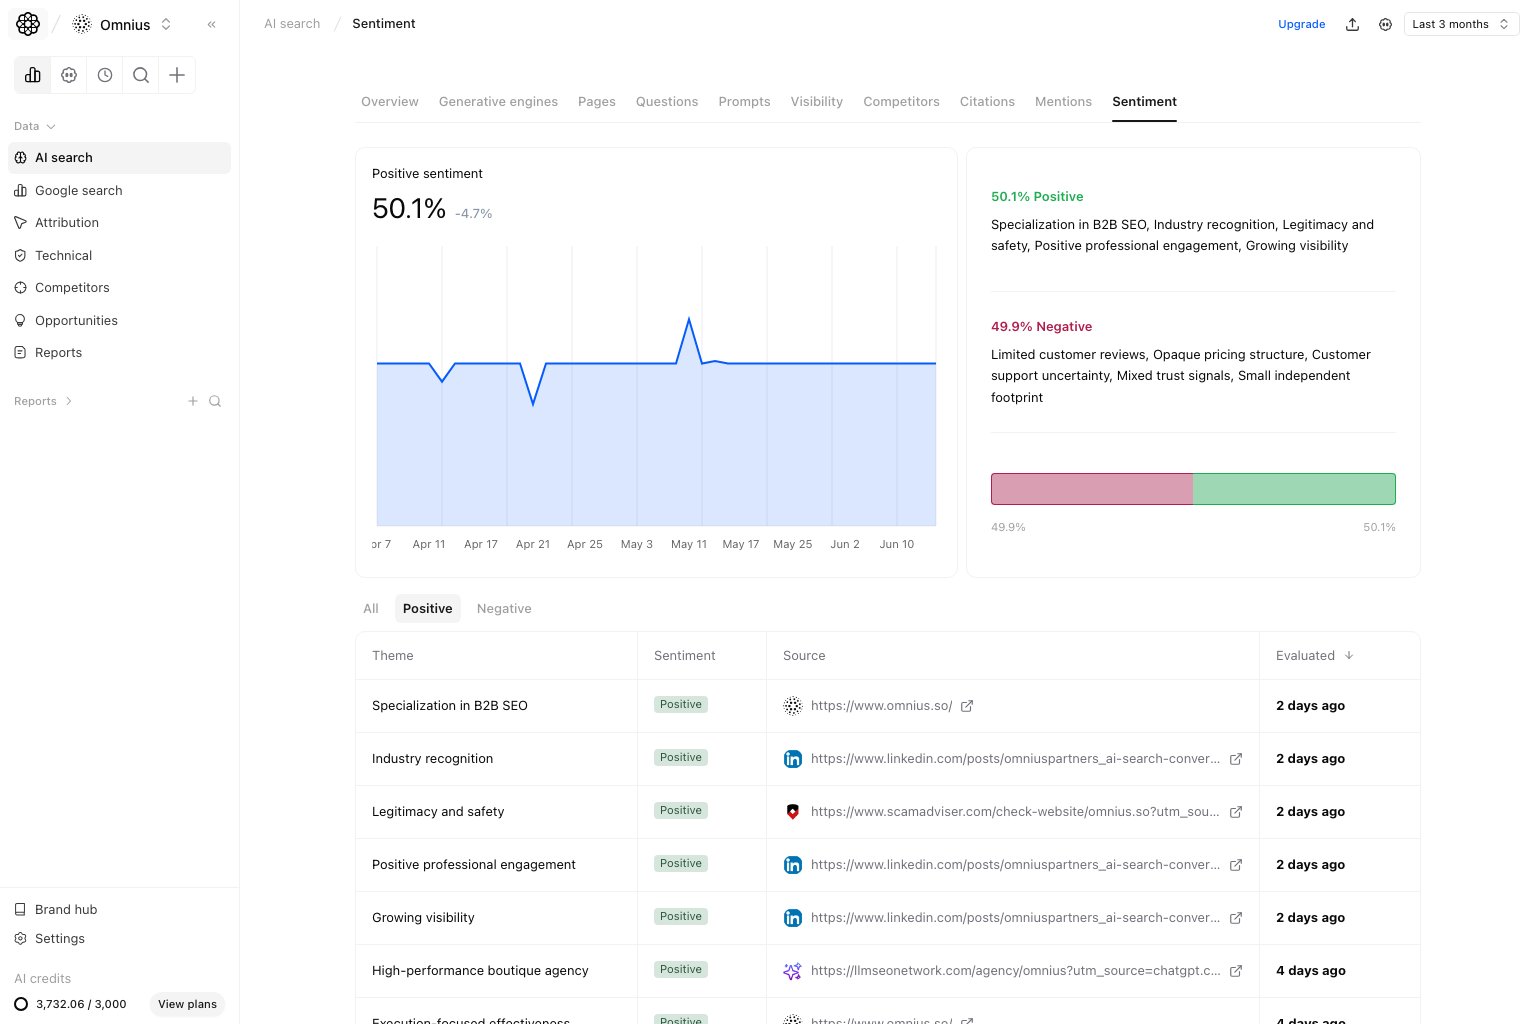The width and height of the screenshot is (1536, 1024).
Task: Click the 50.1% Positive heading
Action: coord(1037,197)
